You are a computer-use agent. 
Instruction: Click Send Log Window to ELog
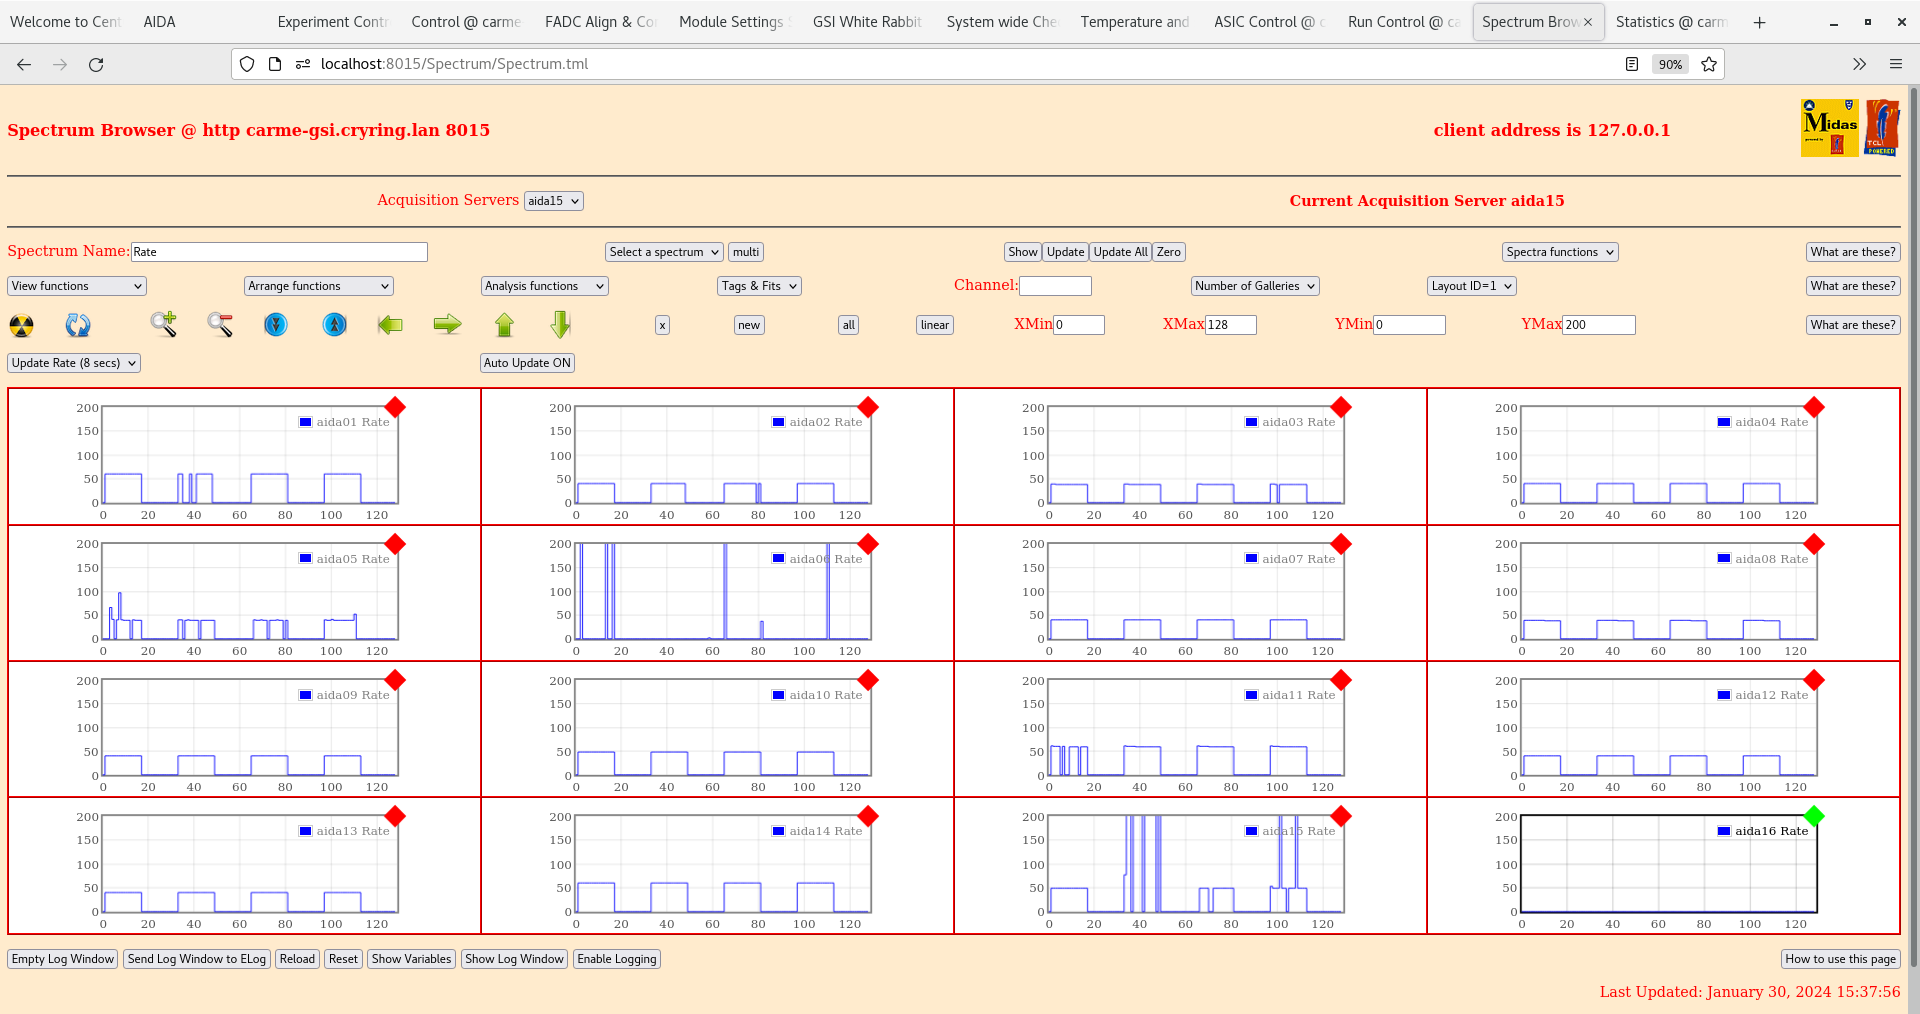coord(196,959)
